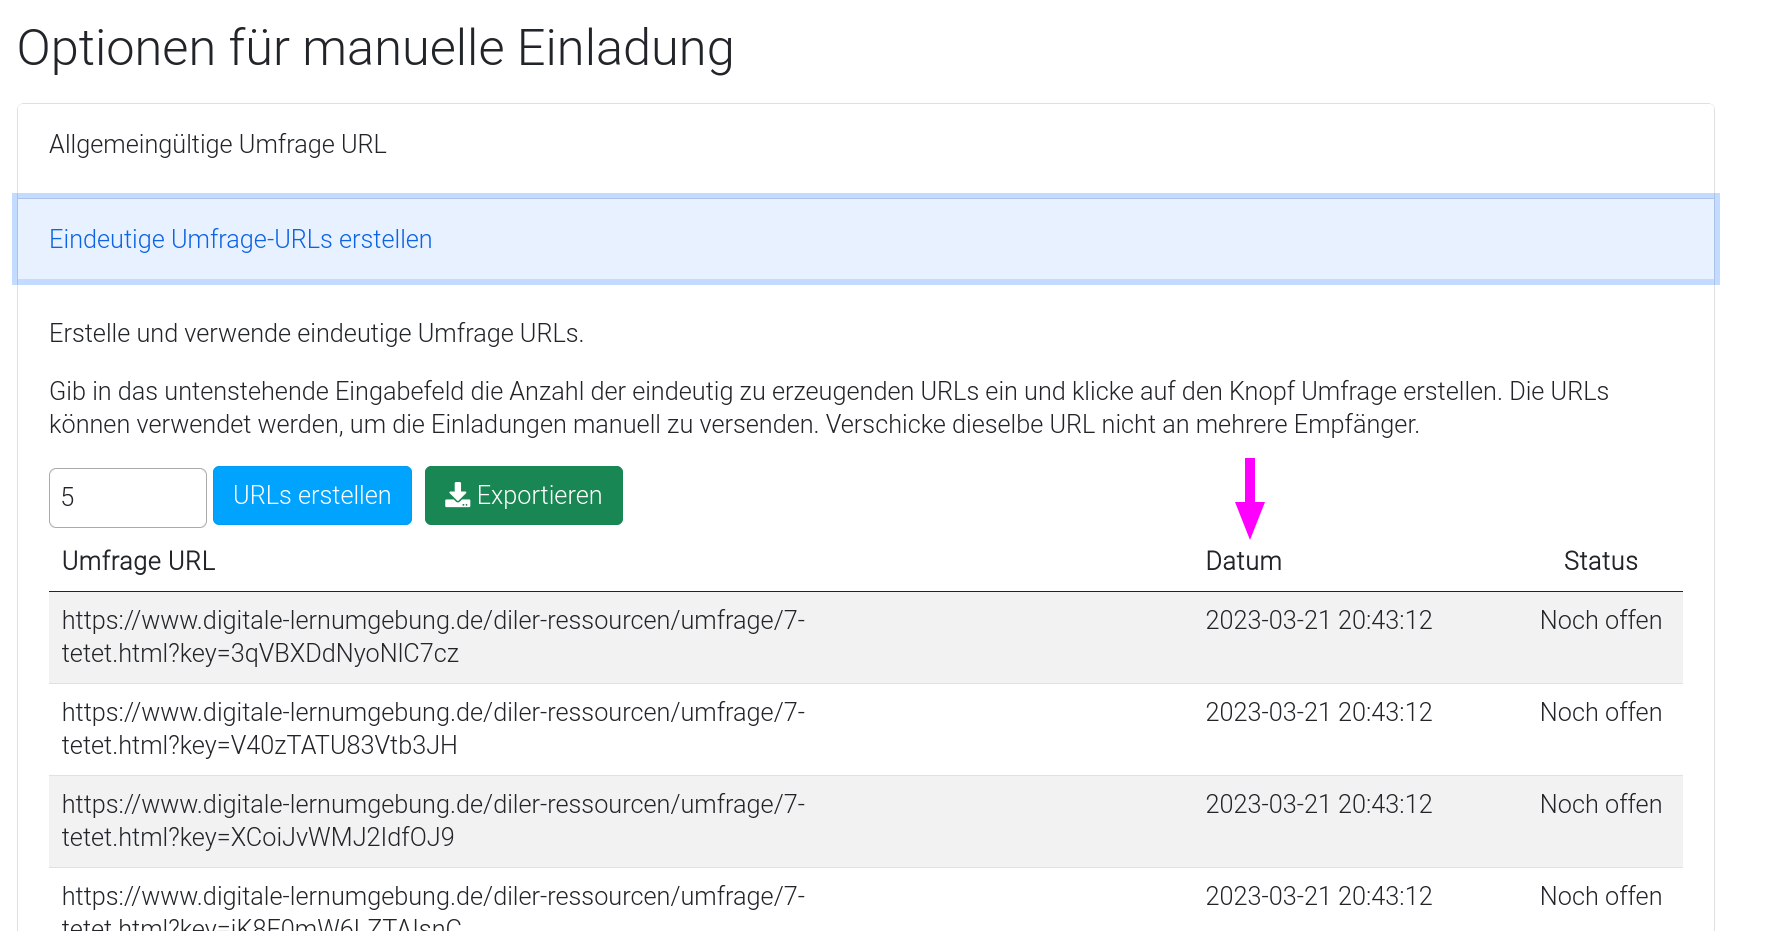The image size is (1786, 931).
Task: Click the Datum column header
Action: (x=1243, y=561)
